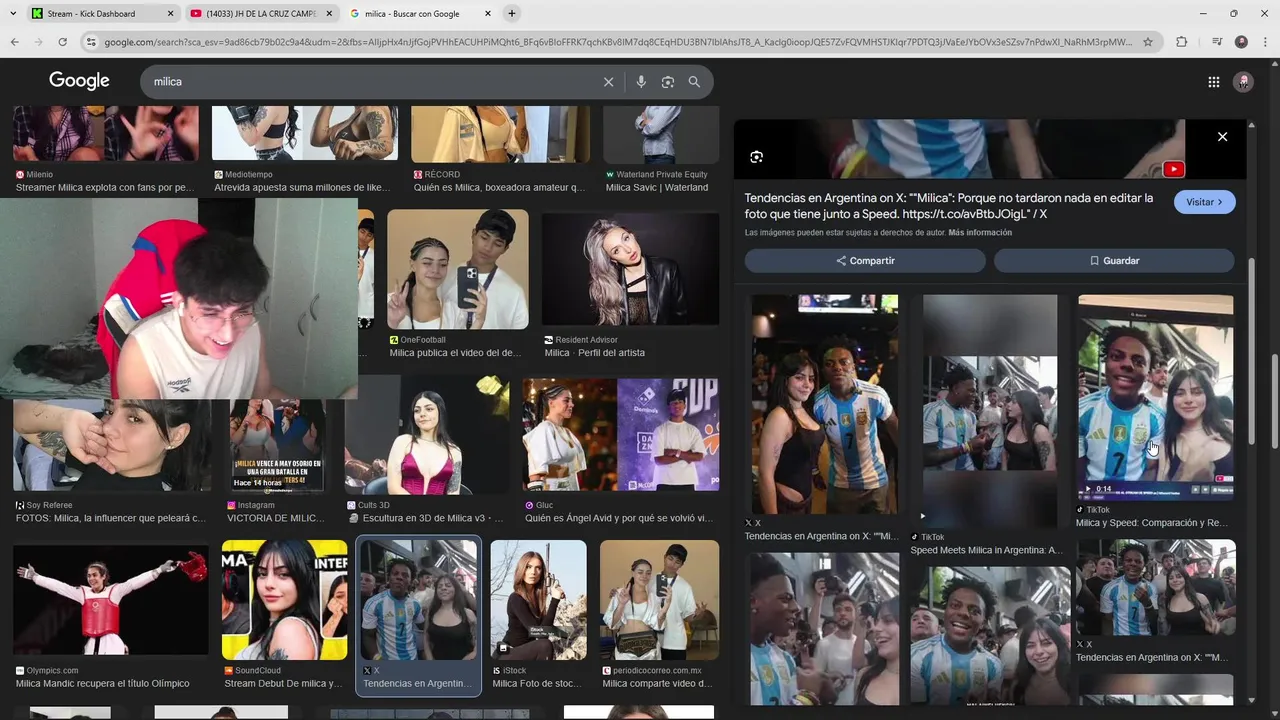Open the Chrome tab search dropdown arrow
This screenshot has width=1280, height=720.
(x=11, y=14)
